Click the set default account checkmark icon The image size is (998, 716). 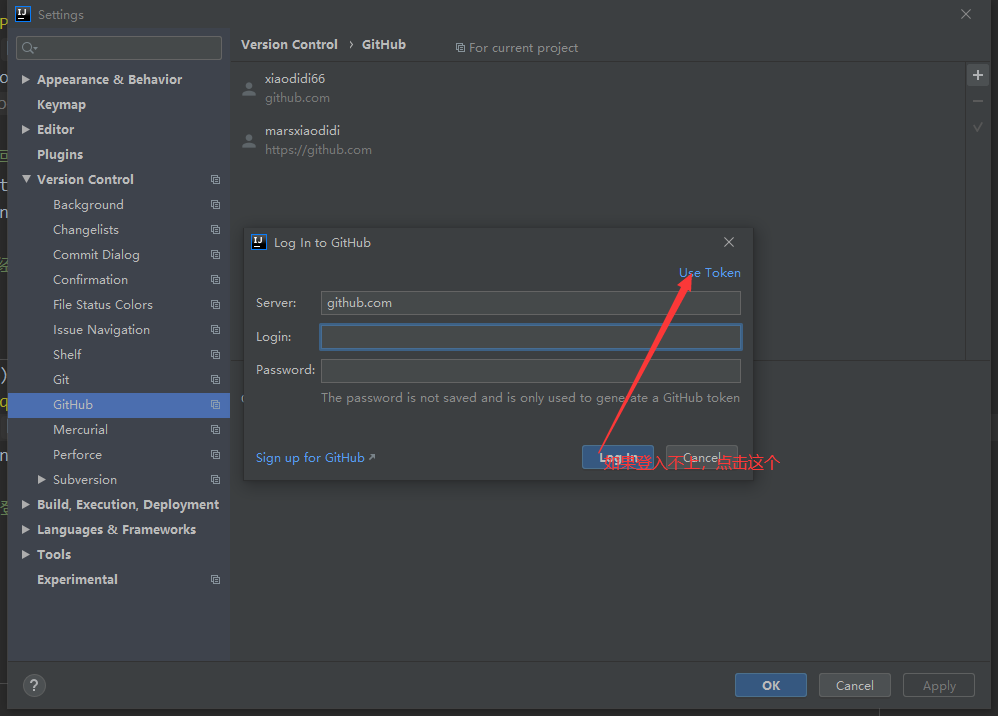coord(978,127)
